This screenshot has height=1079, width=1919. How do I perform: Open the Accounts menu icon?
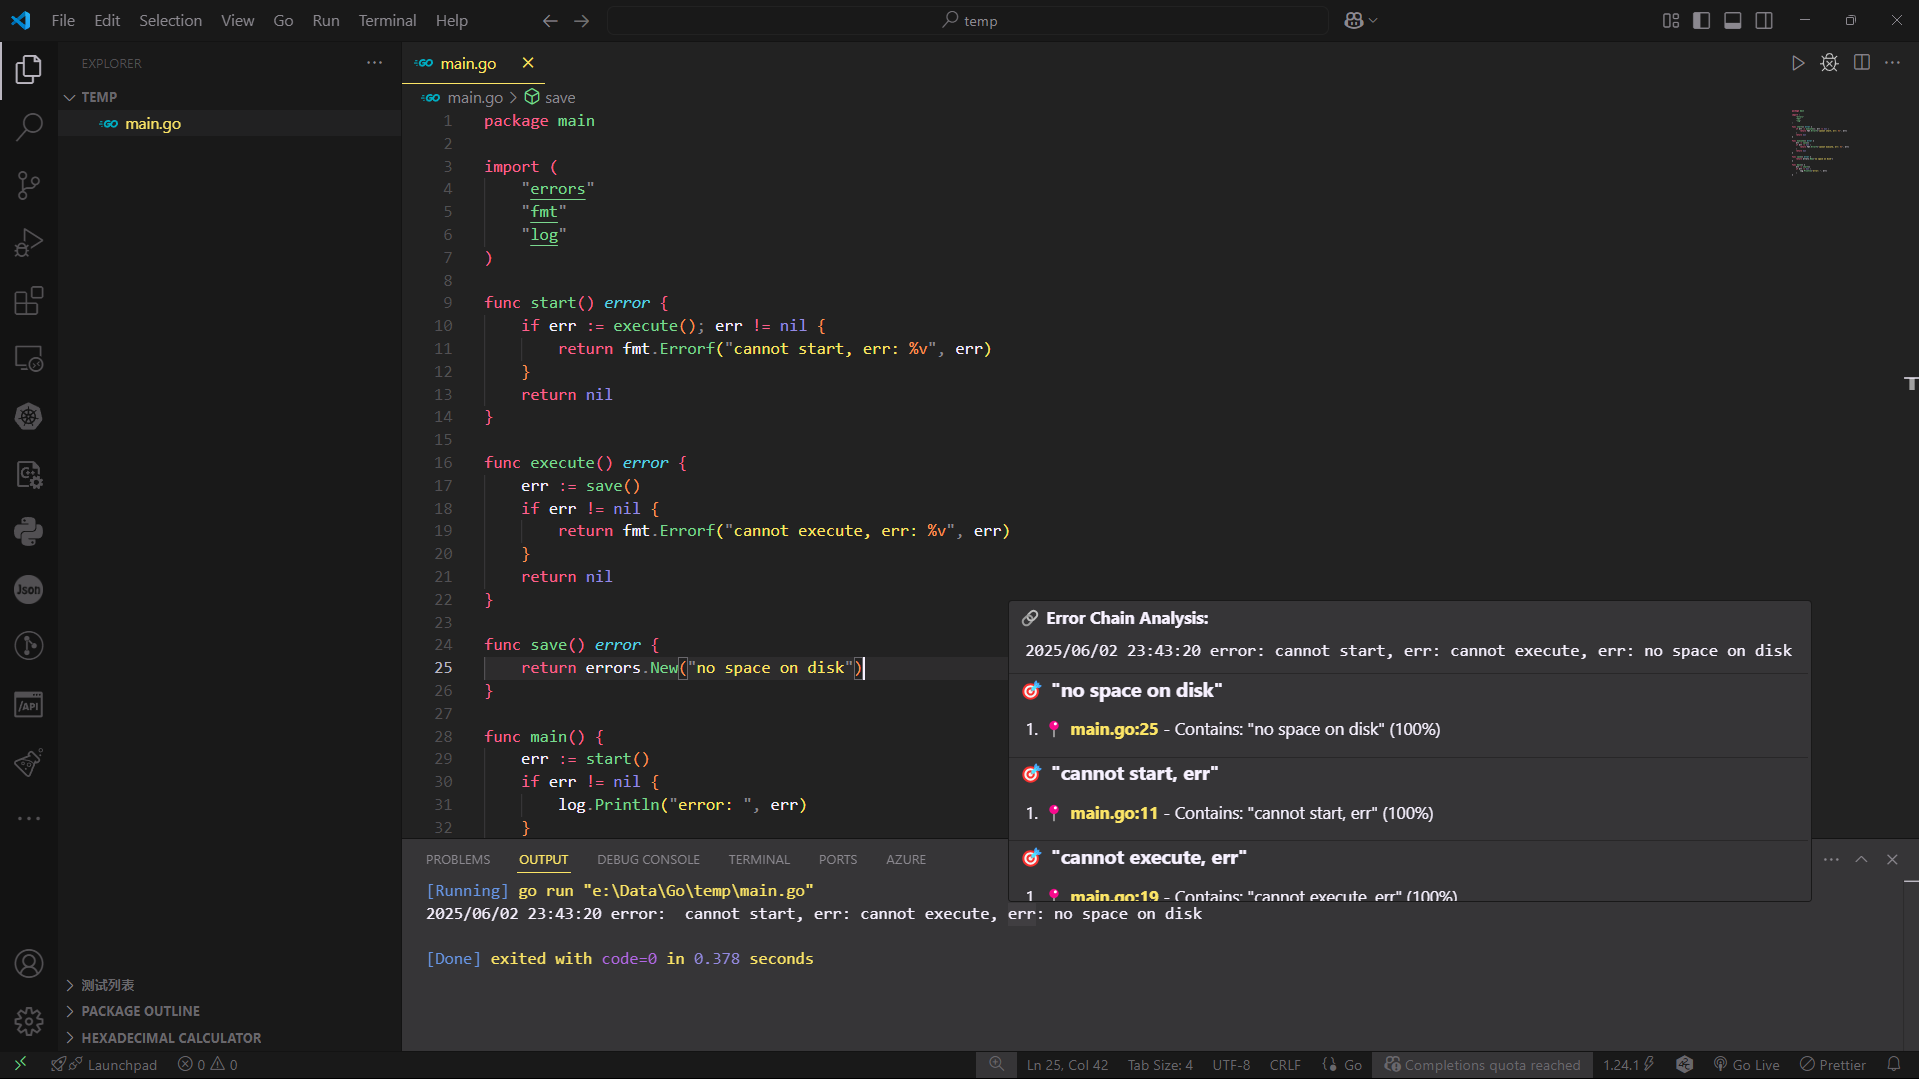click(29, 963)
